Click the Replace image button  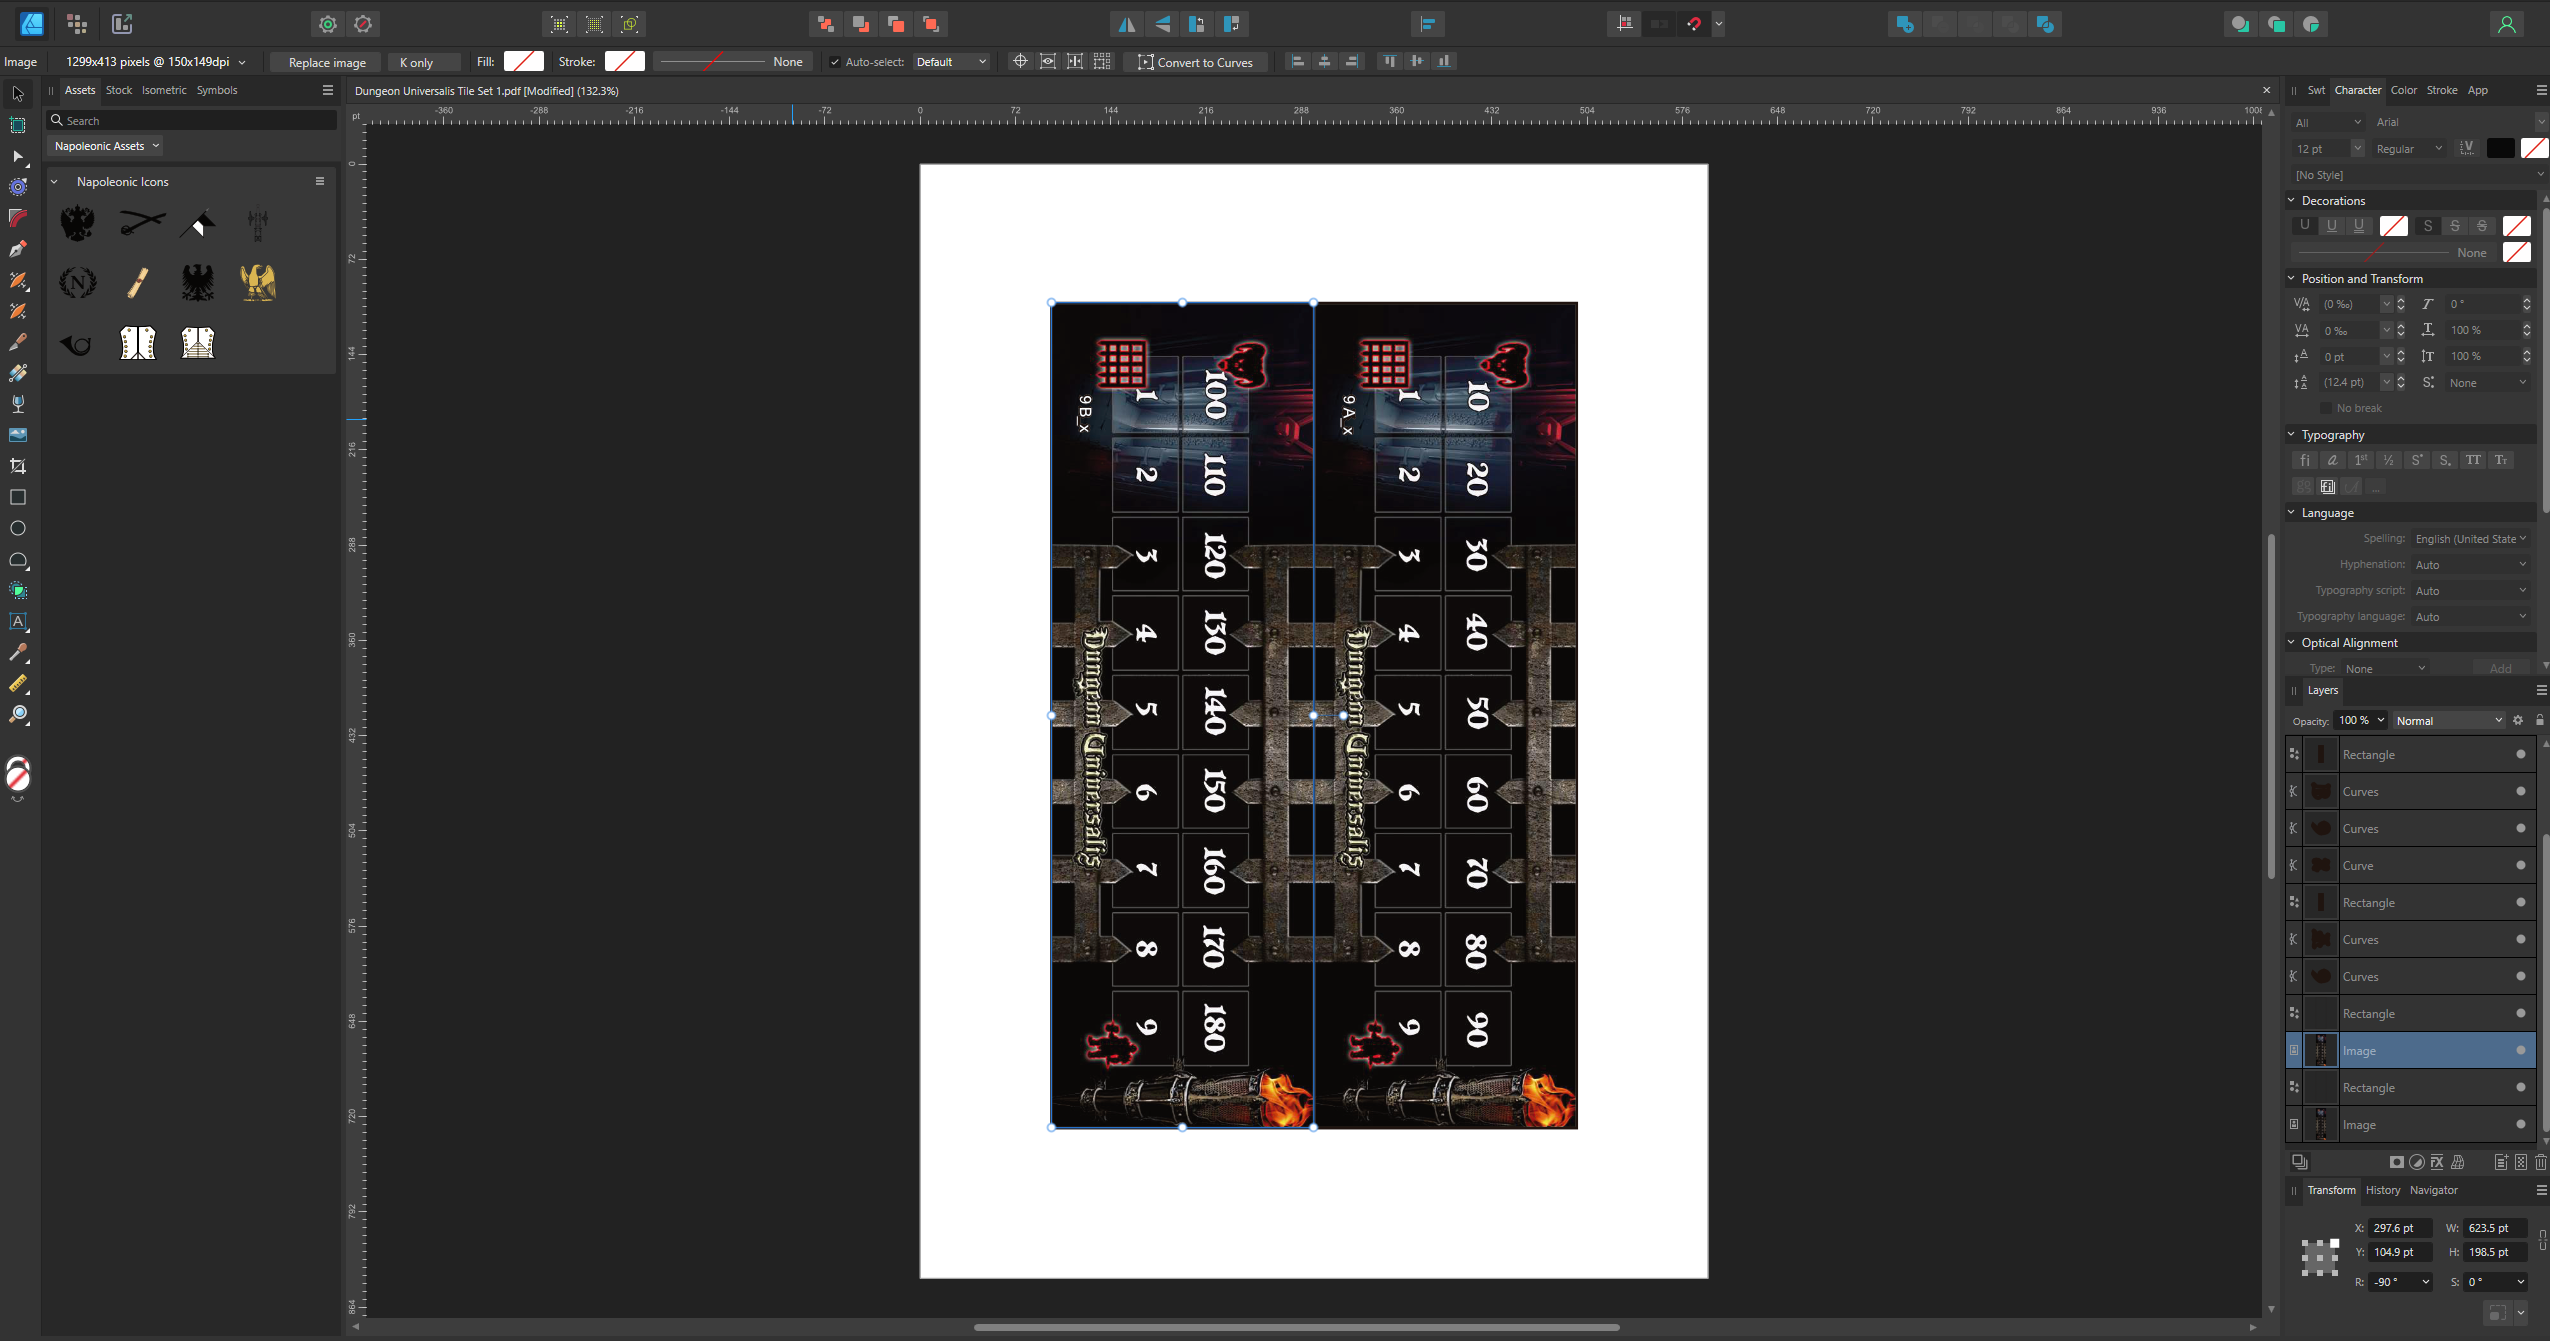(326, 62)
